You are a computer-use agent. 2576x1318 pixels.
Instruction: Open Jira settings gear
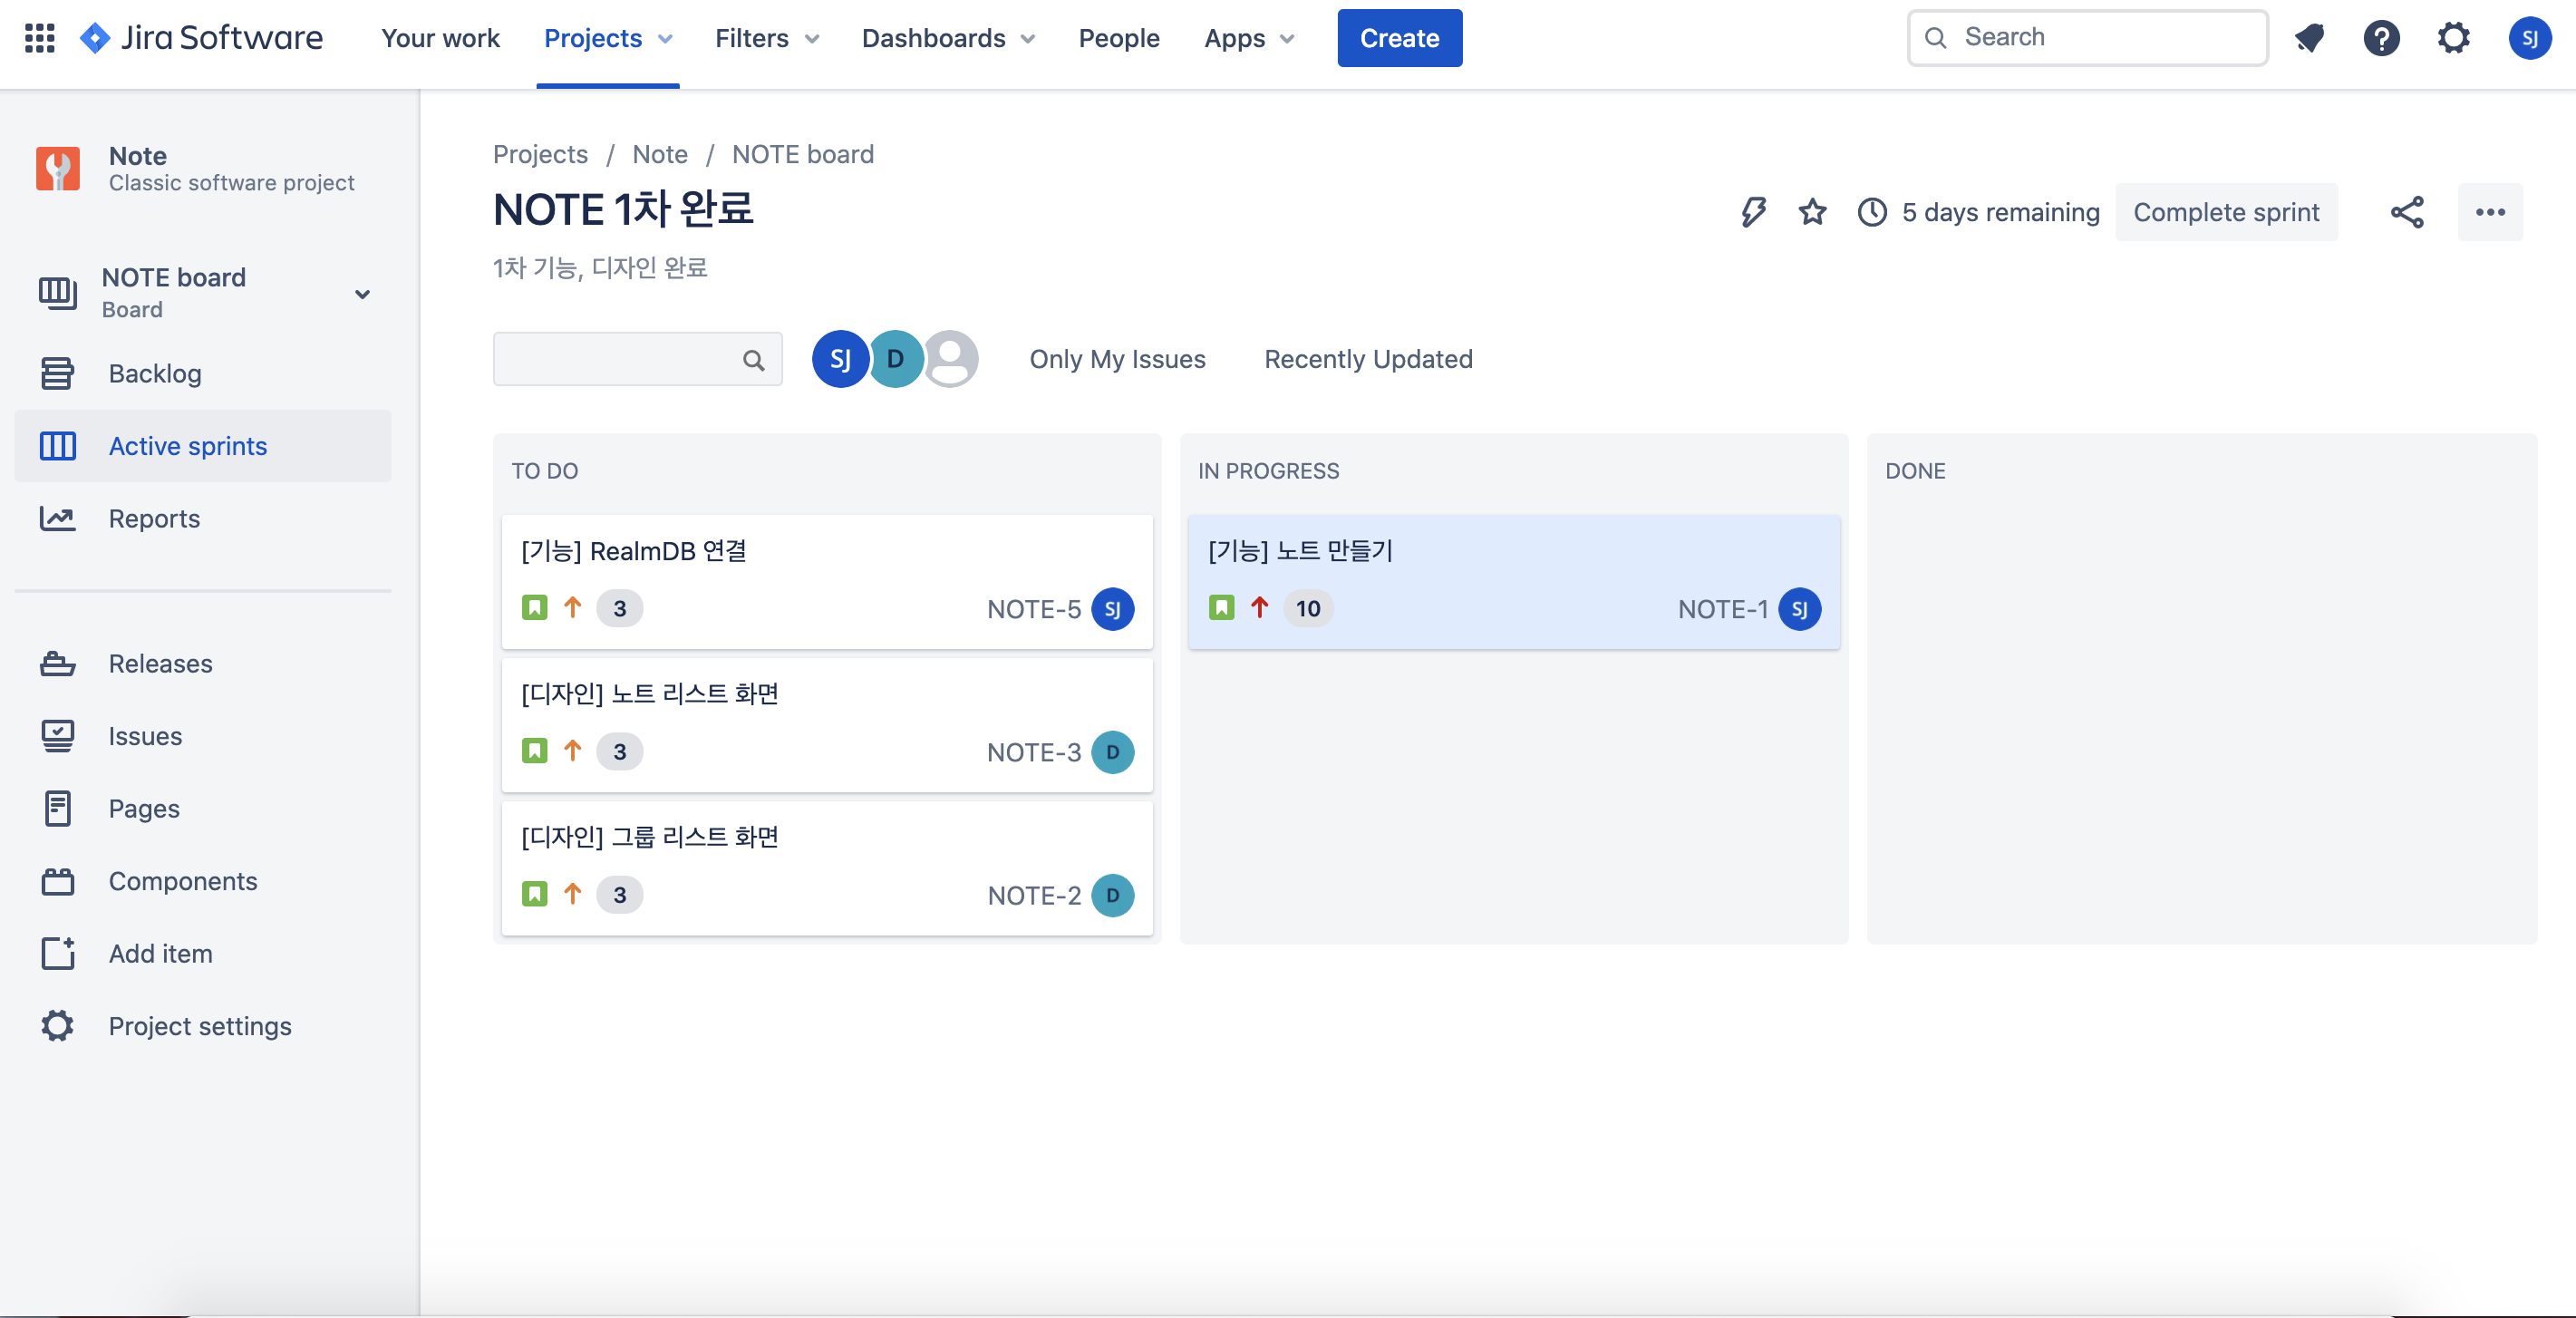[2454, 37]
